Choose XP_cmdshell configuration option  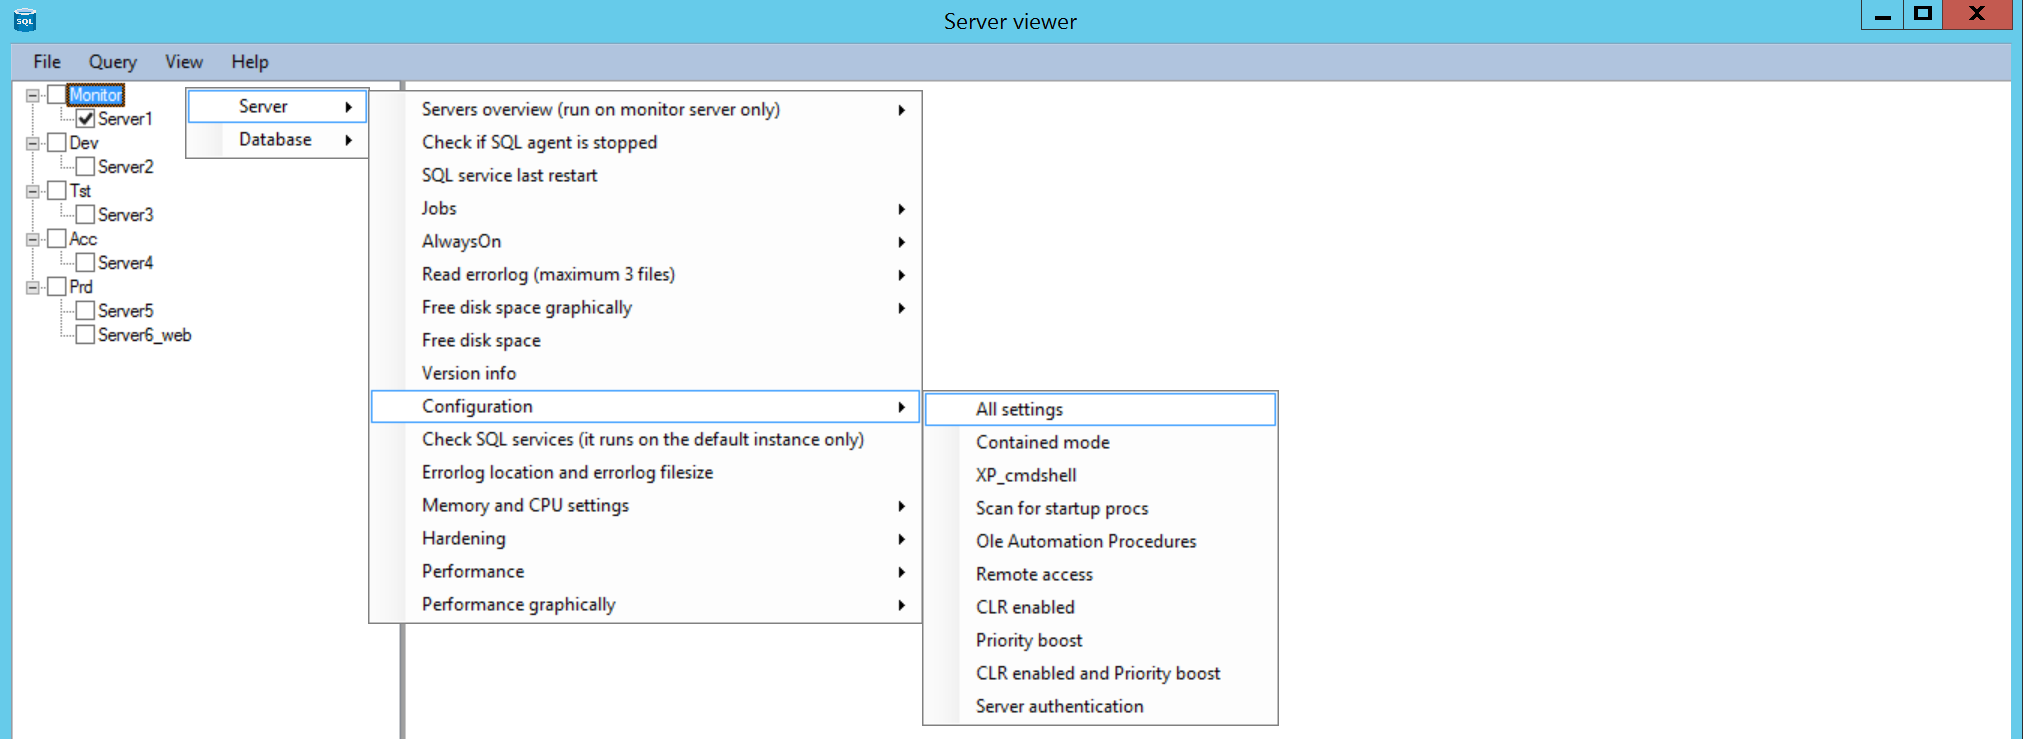point(1026,475)
